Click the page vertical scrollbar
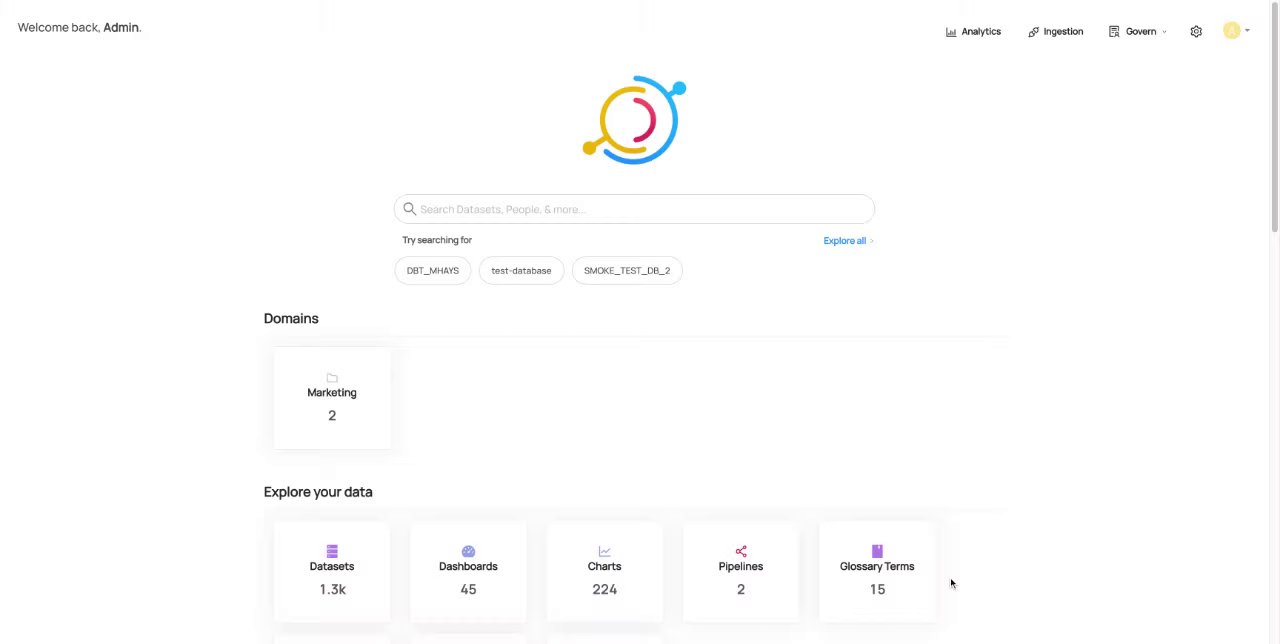Image resolution: width=1280 pixels, height=644 pixels. pos(1274,120)
